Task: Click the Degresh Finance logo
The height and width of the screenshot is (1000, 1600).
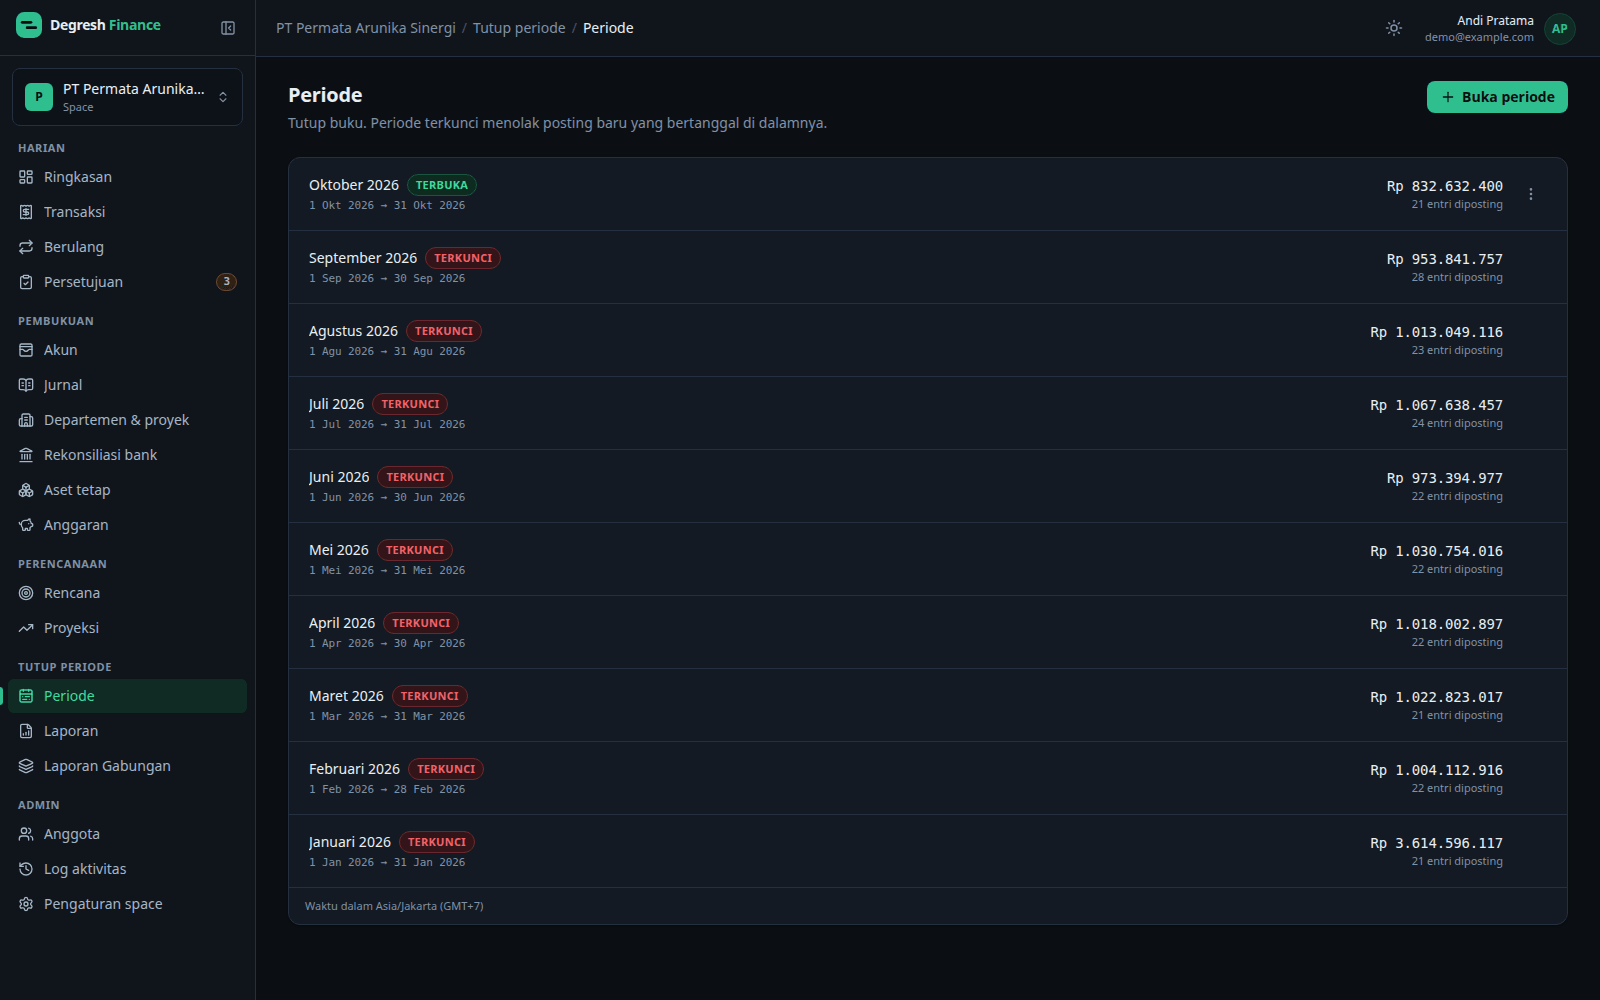Action: (88, 25)
